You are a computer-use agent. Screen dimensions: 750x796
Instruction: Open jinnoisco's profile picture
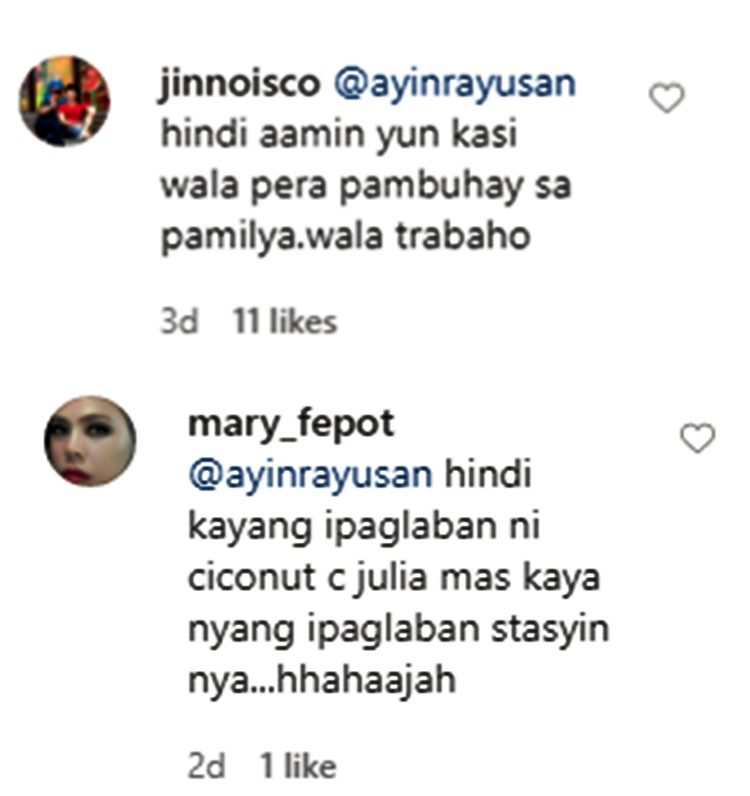click(x=64, y=101)
